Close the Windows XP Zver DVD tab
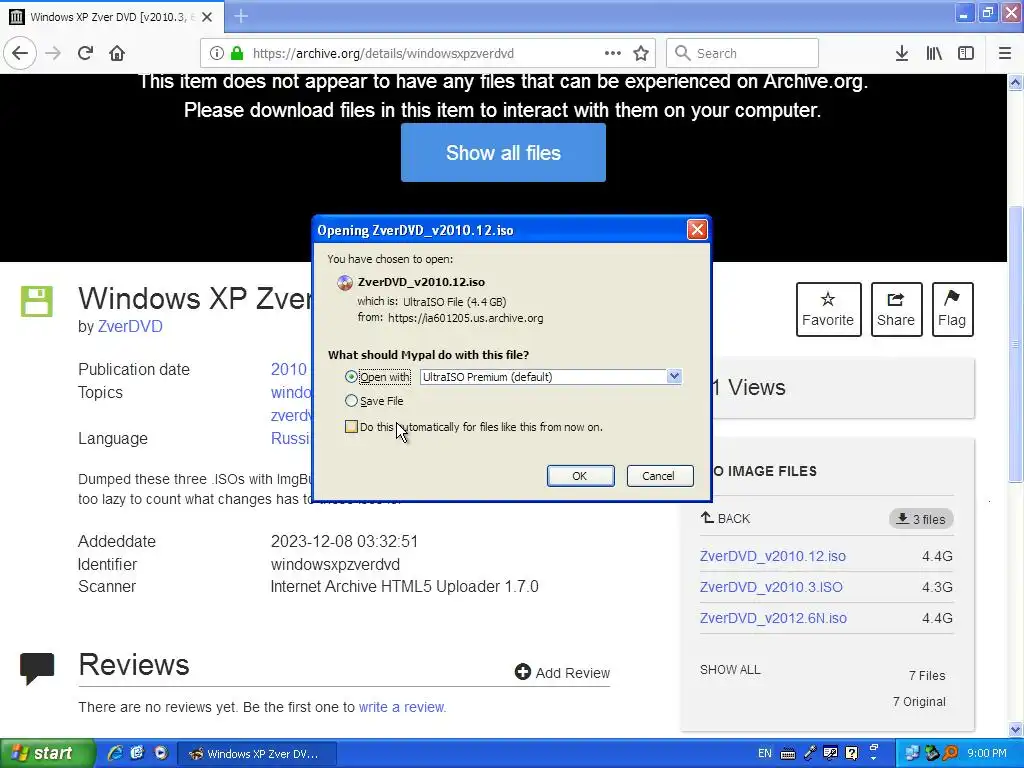The height and width of the screenshot is (768, 1024). 207,17
